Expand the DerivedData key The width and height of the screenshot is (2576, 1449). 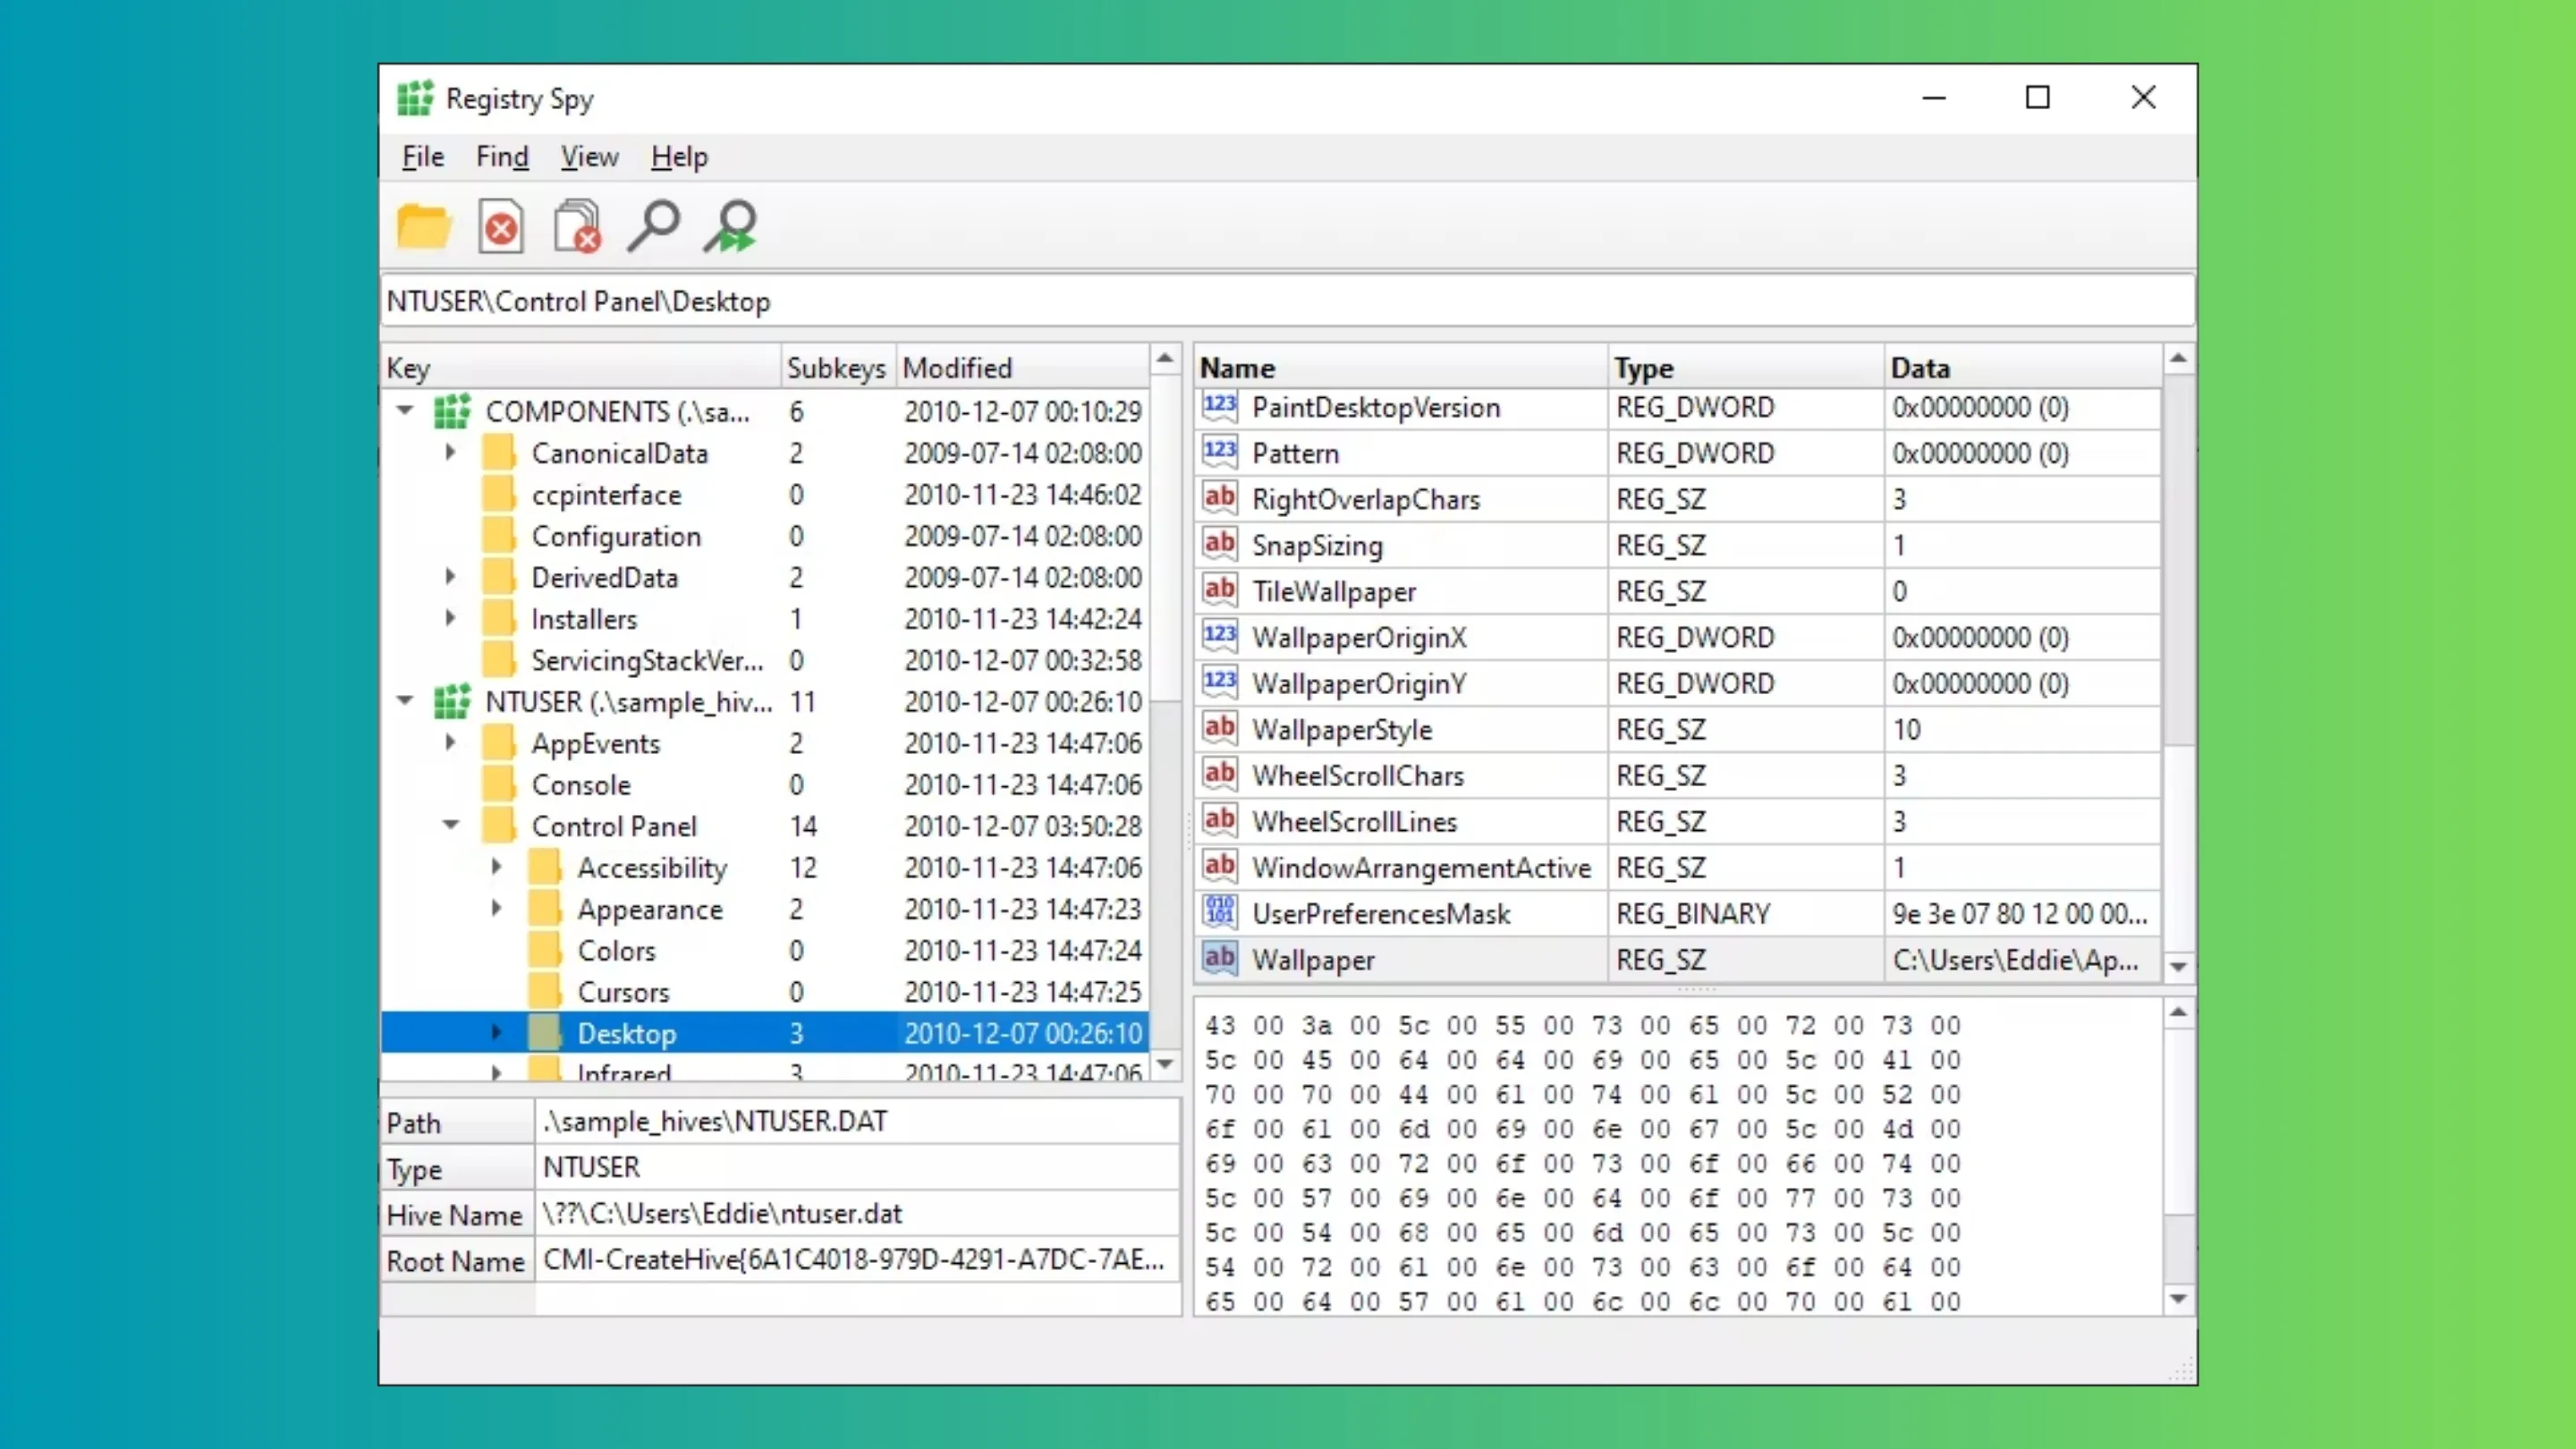pos(451,577)
